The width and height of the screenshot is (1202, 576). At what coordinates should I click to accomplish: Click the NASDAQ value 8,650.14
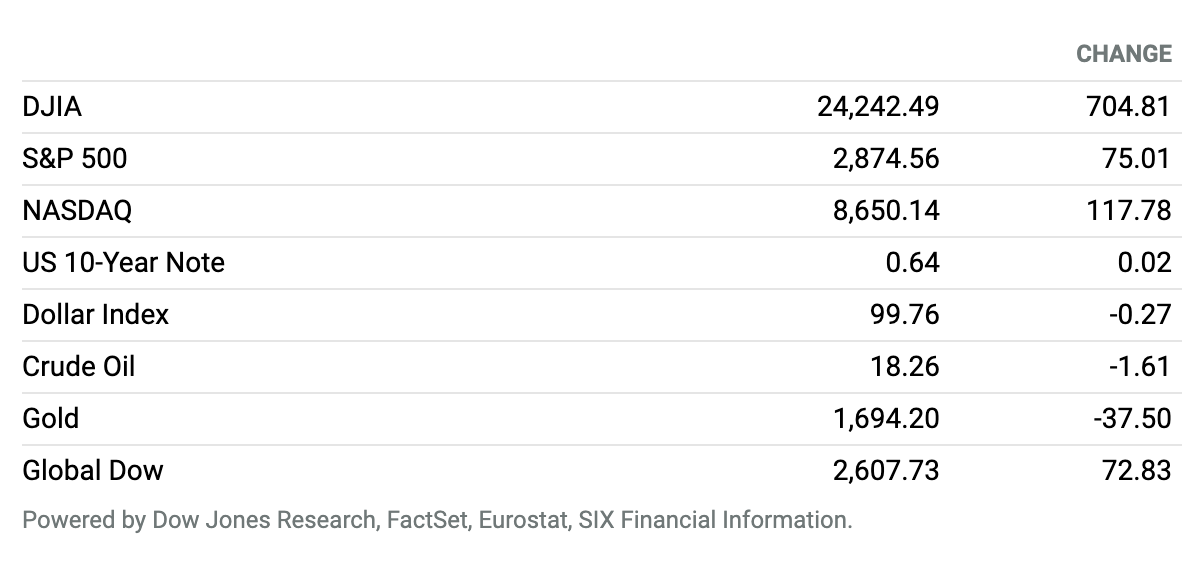[x=886, y=210]
